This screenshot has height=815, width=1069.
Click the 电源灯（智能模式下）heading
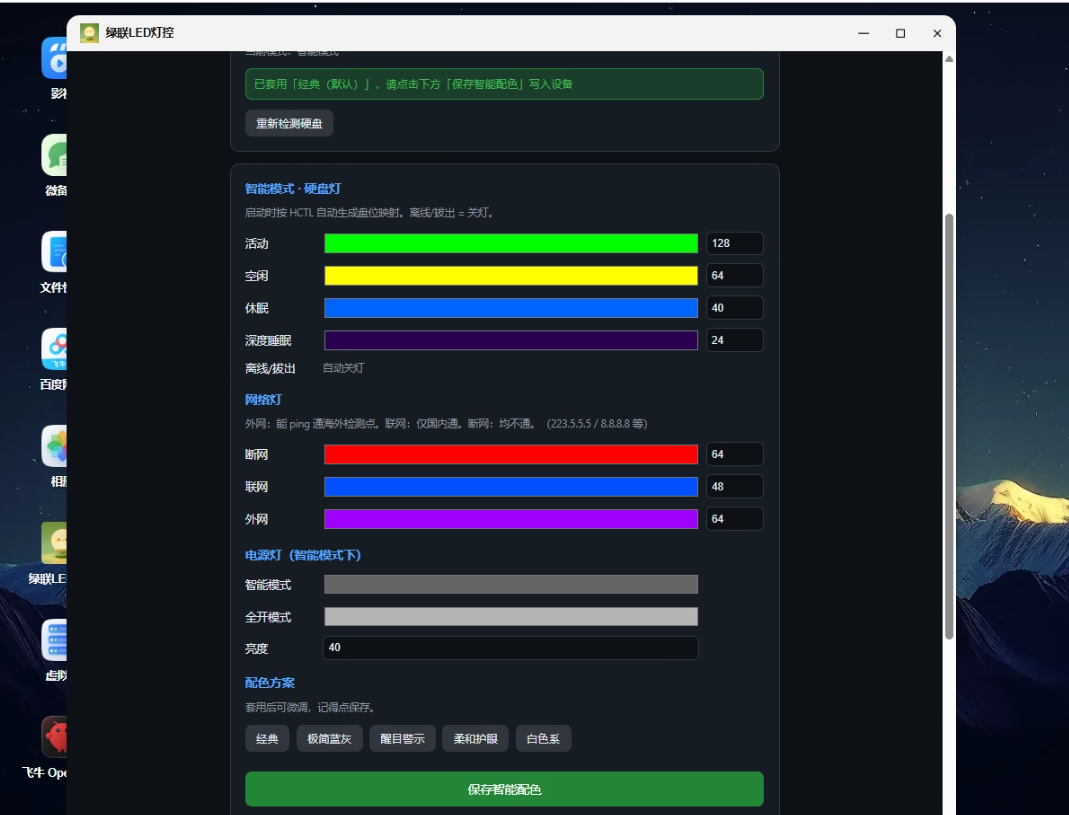coord(303,555)
